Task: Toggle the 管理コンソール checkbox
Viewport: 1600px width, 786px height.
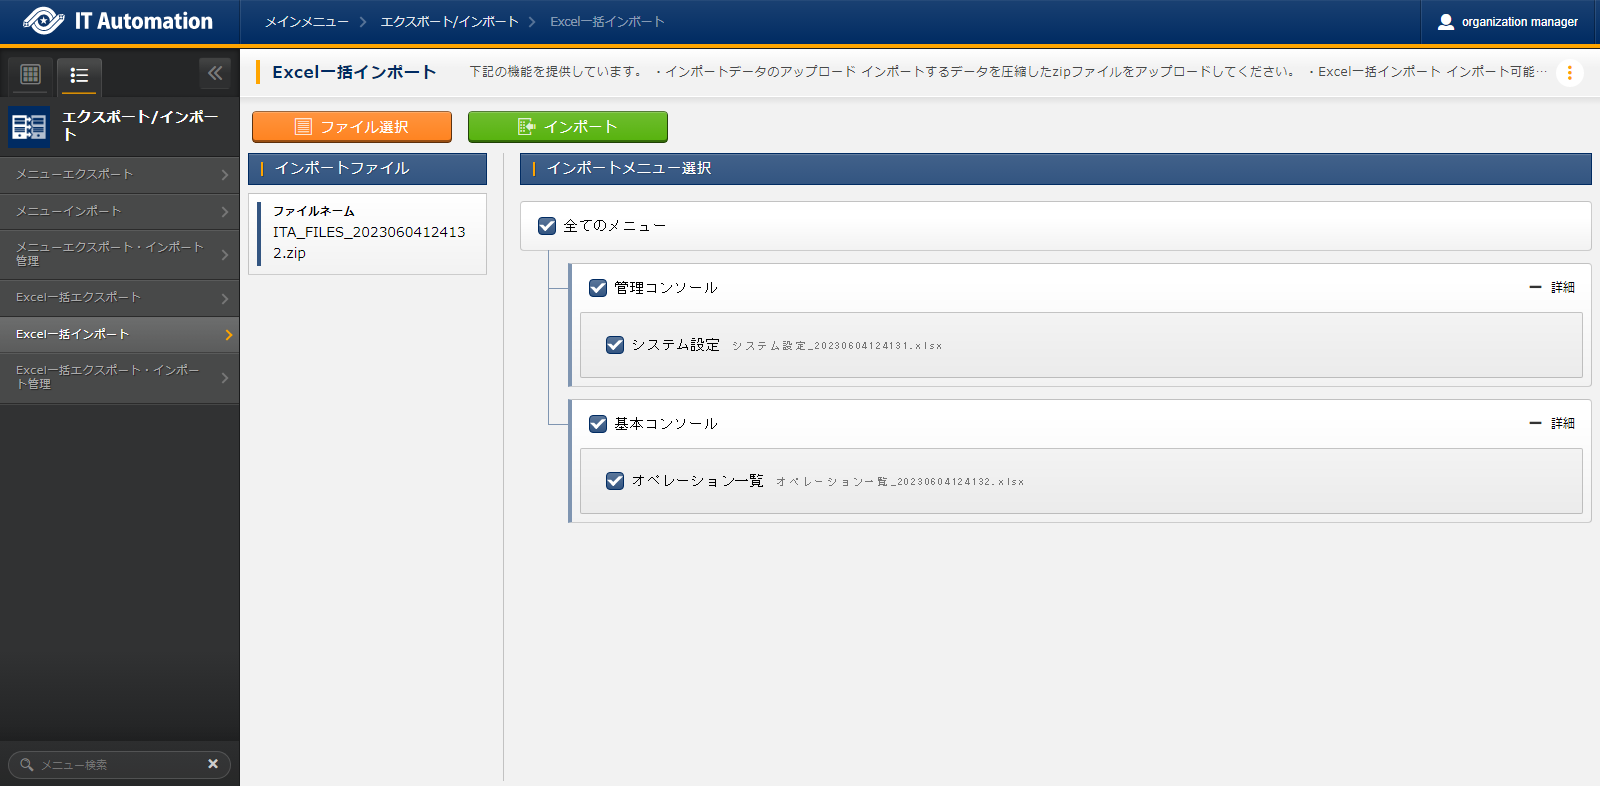Action: (598, 288)
